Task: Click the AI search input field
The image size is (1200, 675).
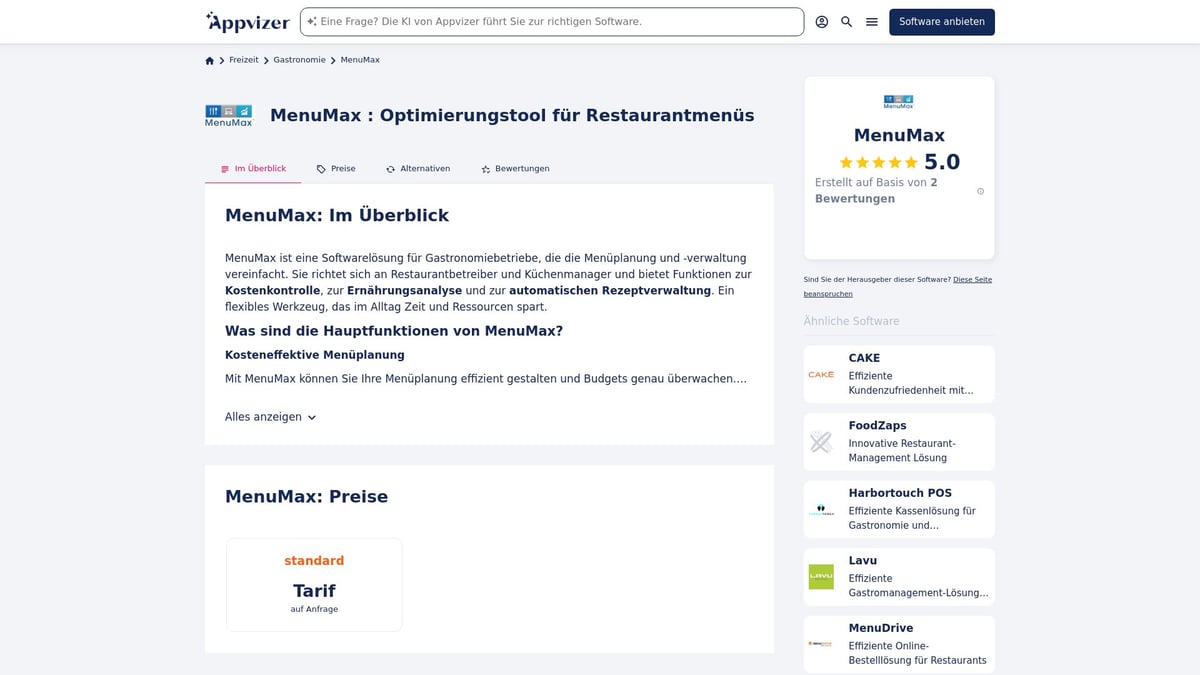Action: [551, 20]
